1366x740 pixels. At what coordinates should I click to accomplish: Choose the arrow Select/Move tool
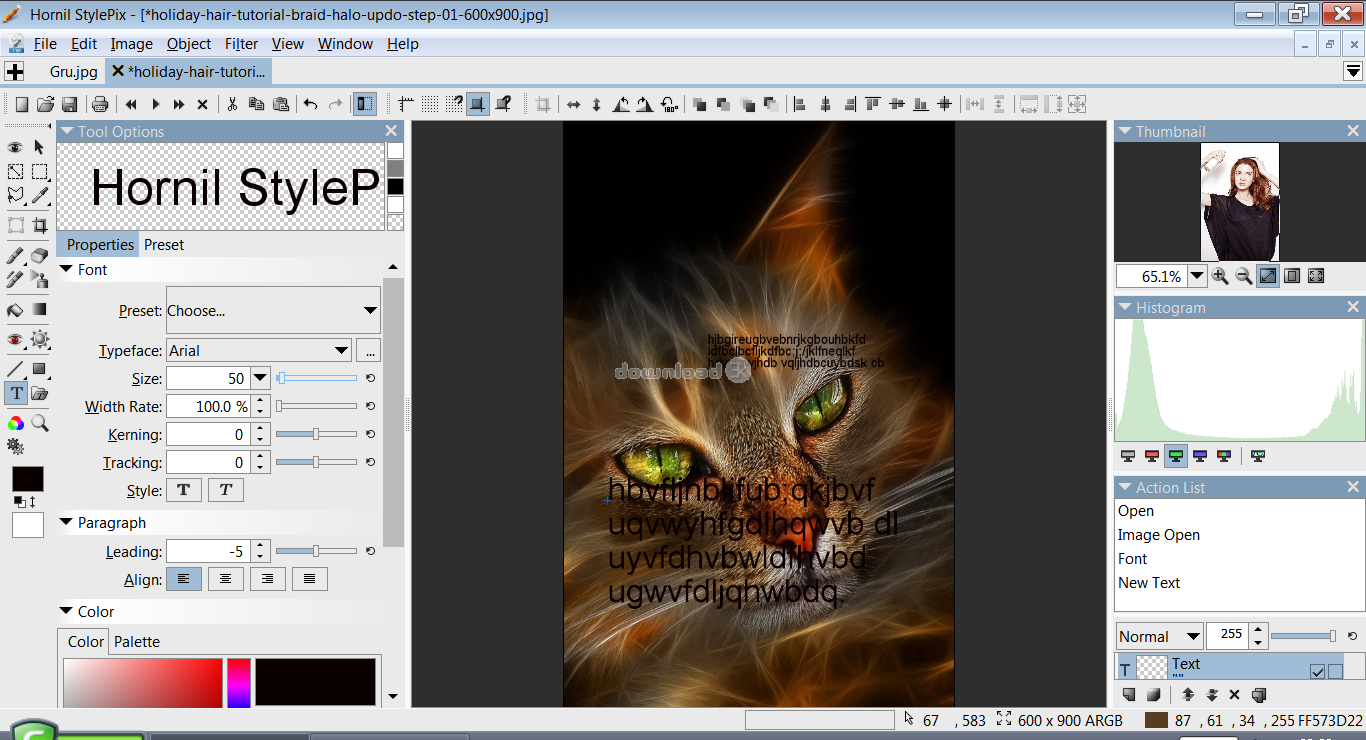coord(40,147)
